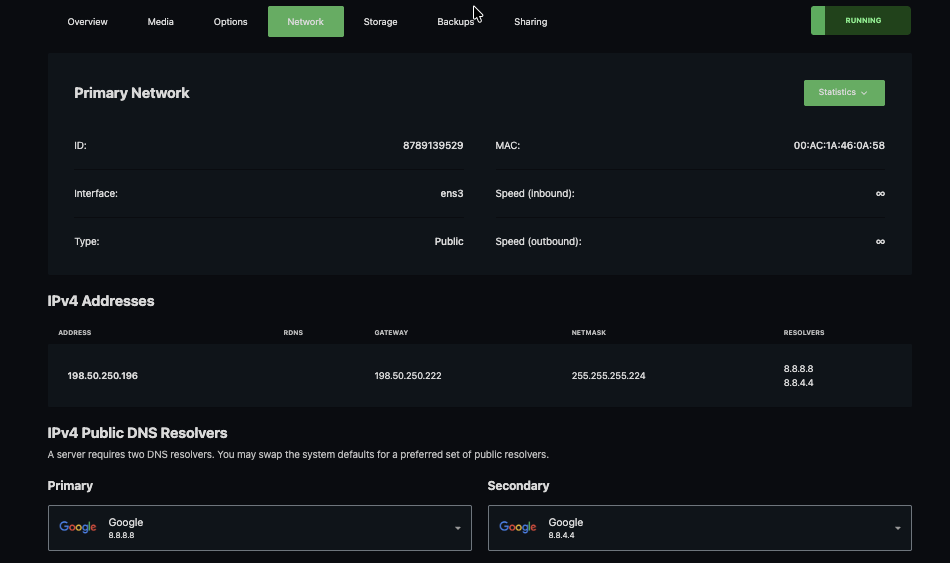The image size is (950, 563).
Task: Click the IPv4 Addresses heading
Action: (x=101, y=301)
